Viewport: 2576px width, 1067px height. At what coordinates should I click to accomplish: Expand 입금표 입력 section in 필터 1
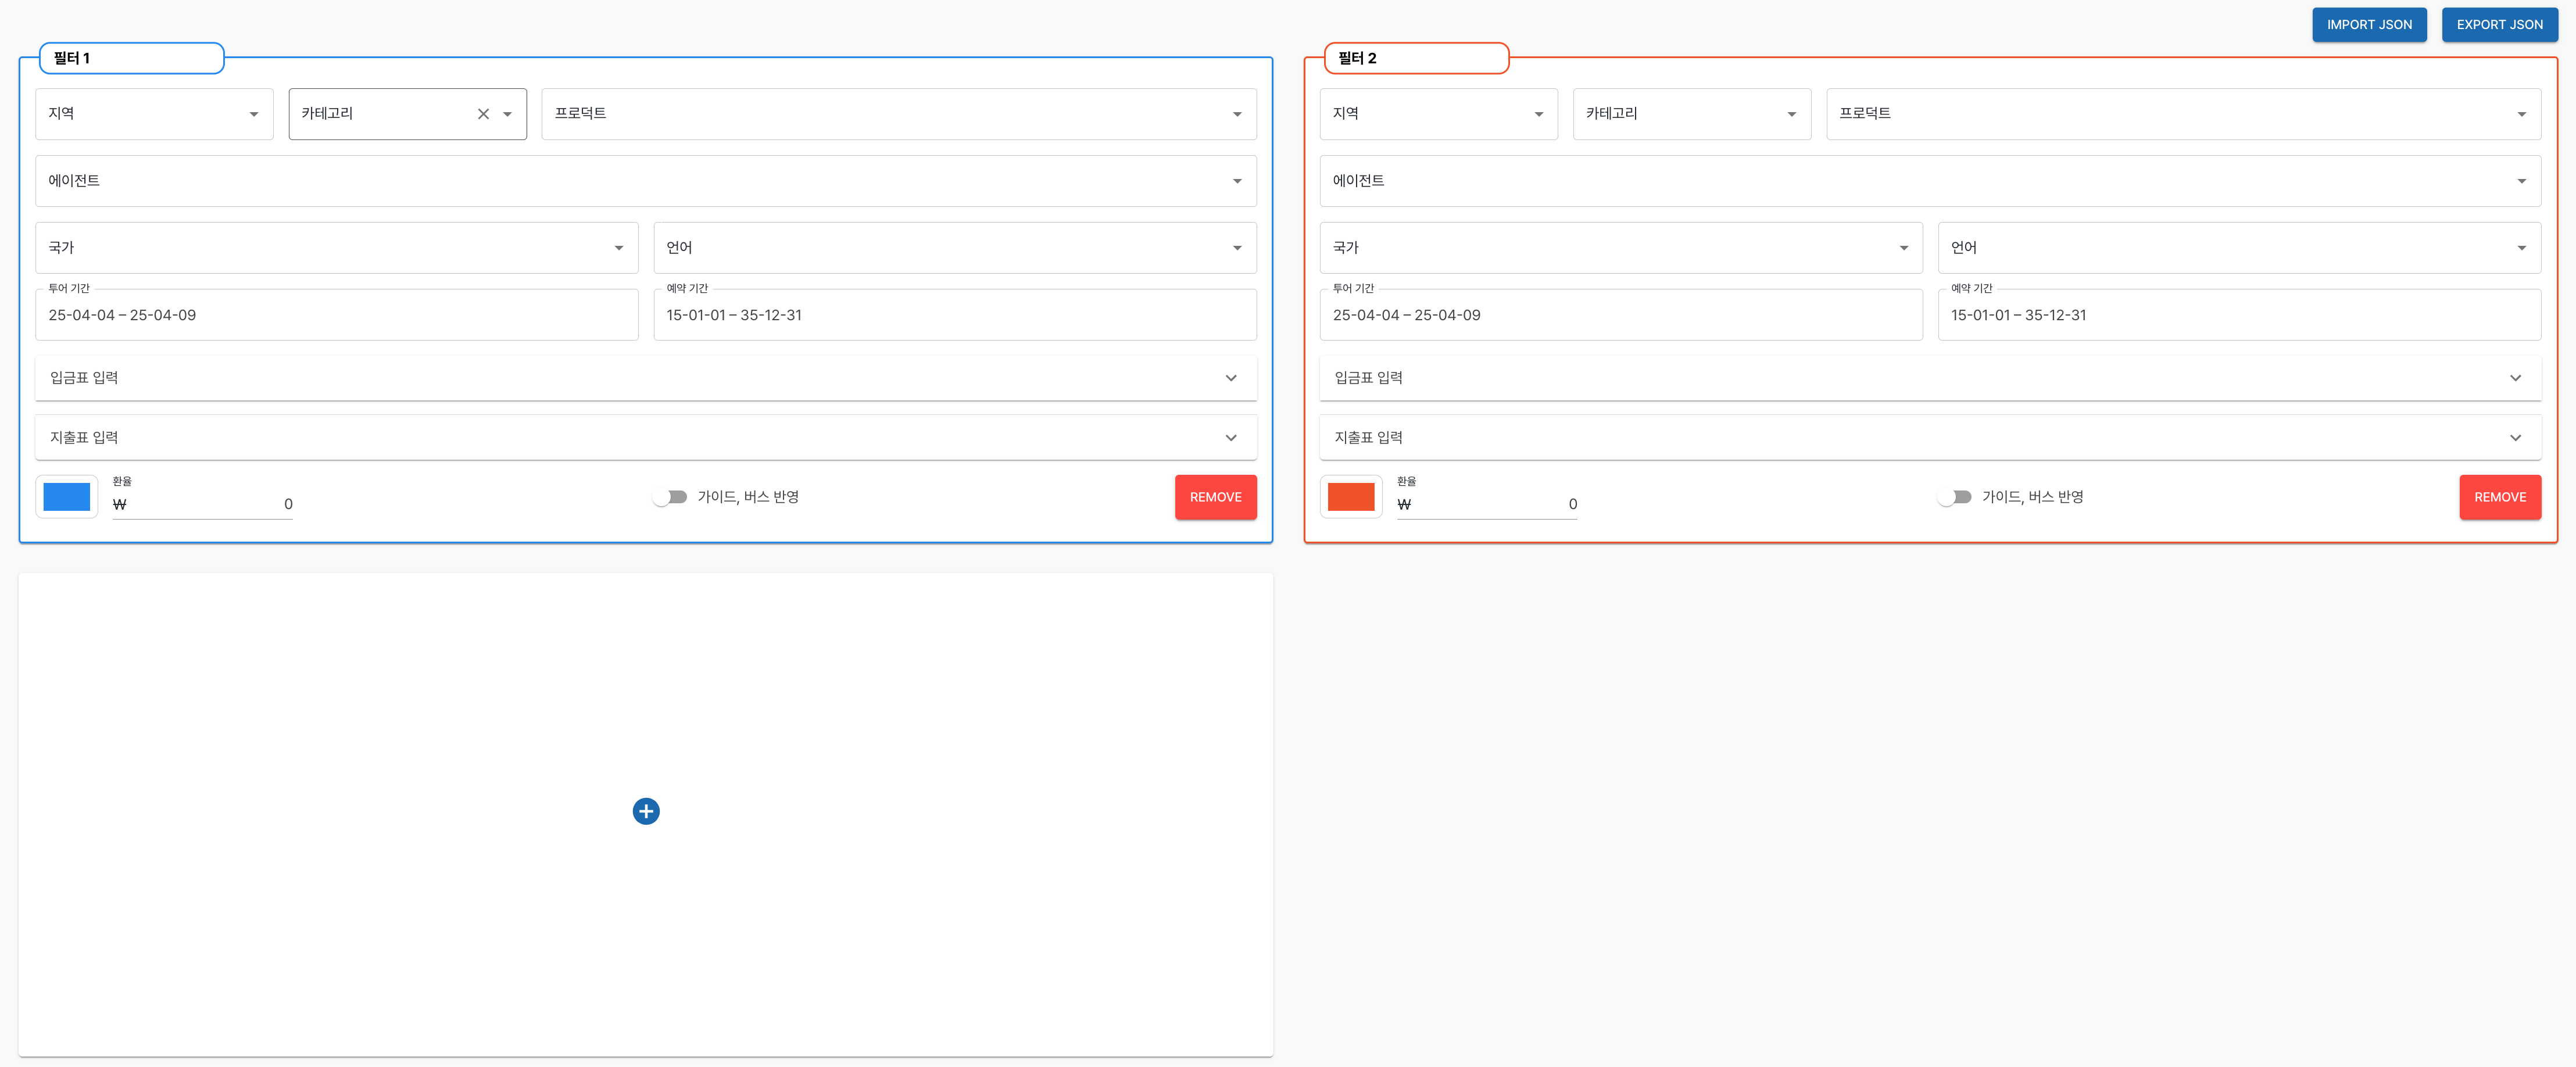pos(1230,378)
